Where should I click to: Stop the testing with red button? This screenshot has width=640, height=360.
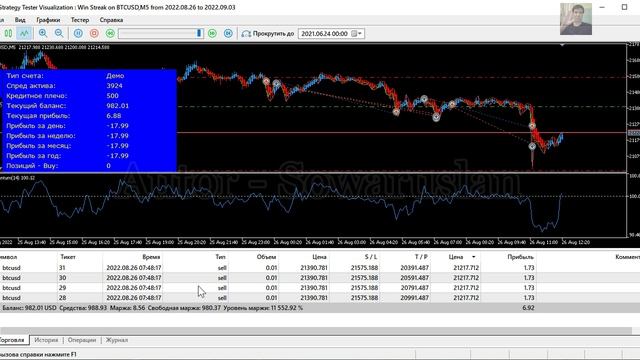click(94, 33)
